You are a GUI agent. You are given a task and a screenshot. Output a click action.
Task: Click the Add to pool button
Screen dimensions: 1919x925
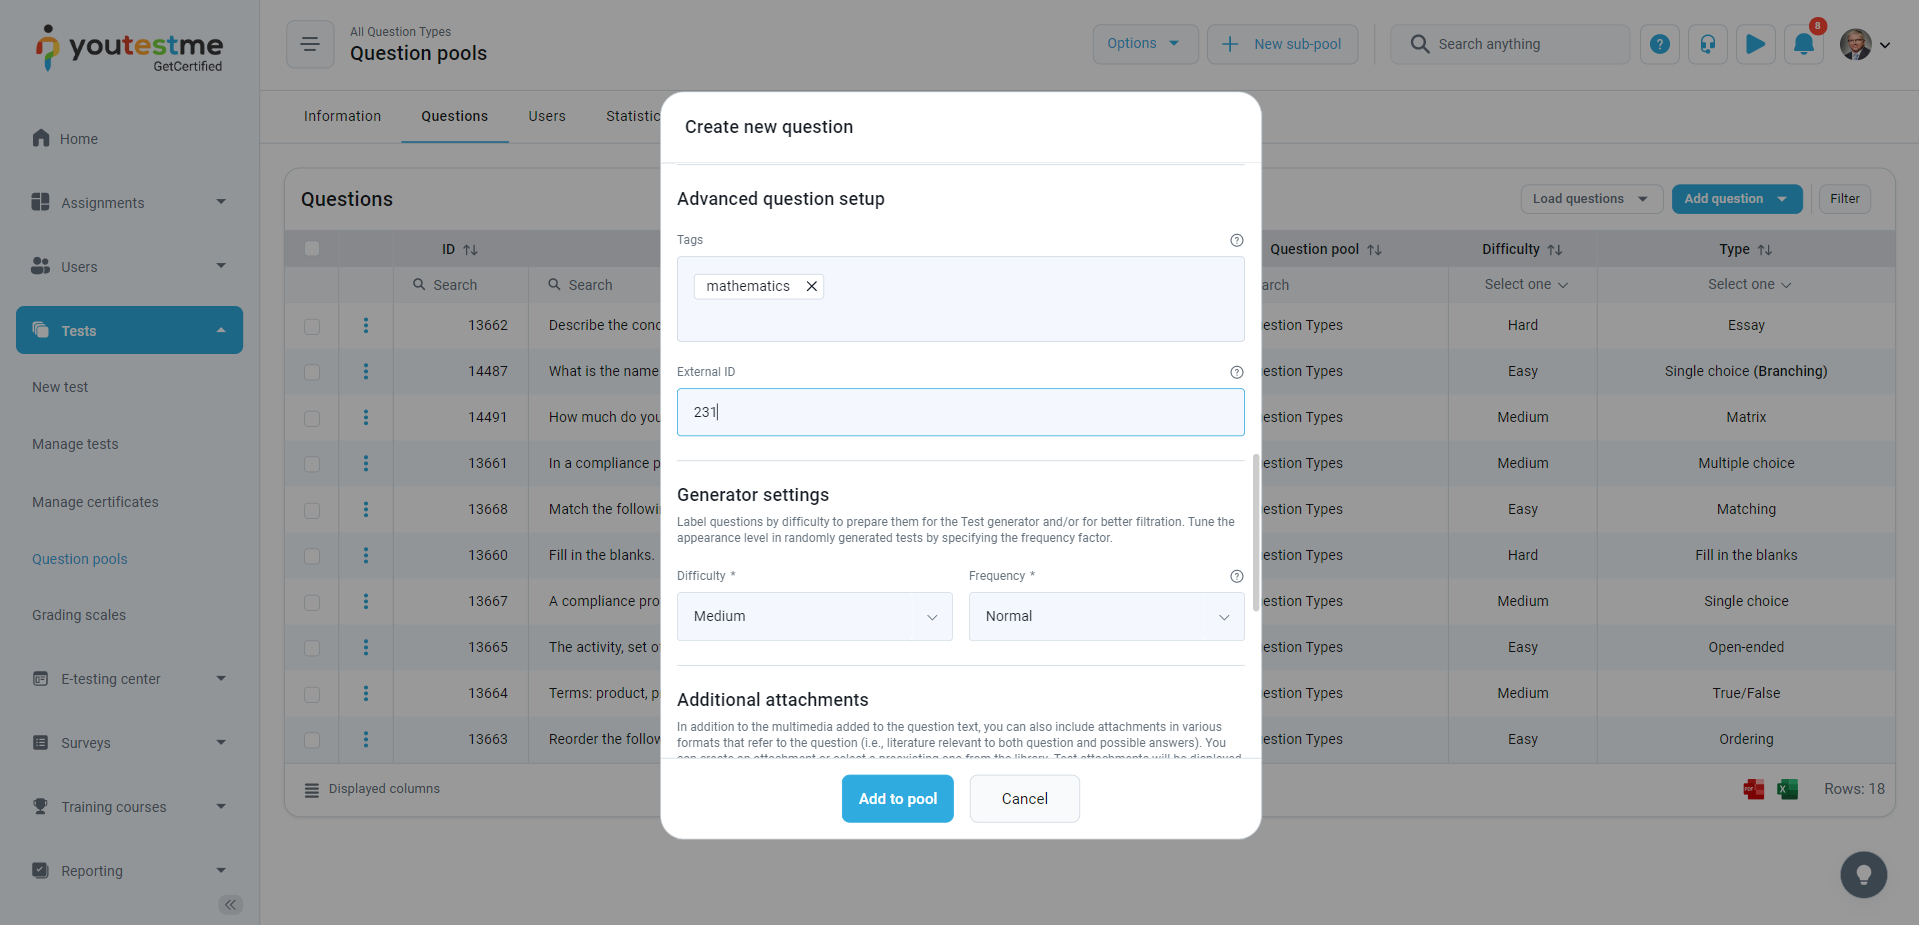click(897, 798)
